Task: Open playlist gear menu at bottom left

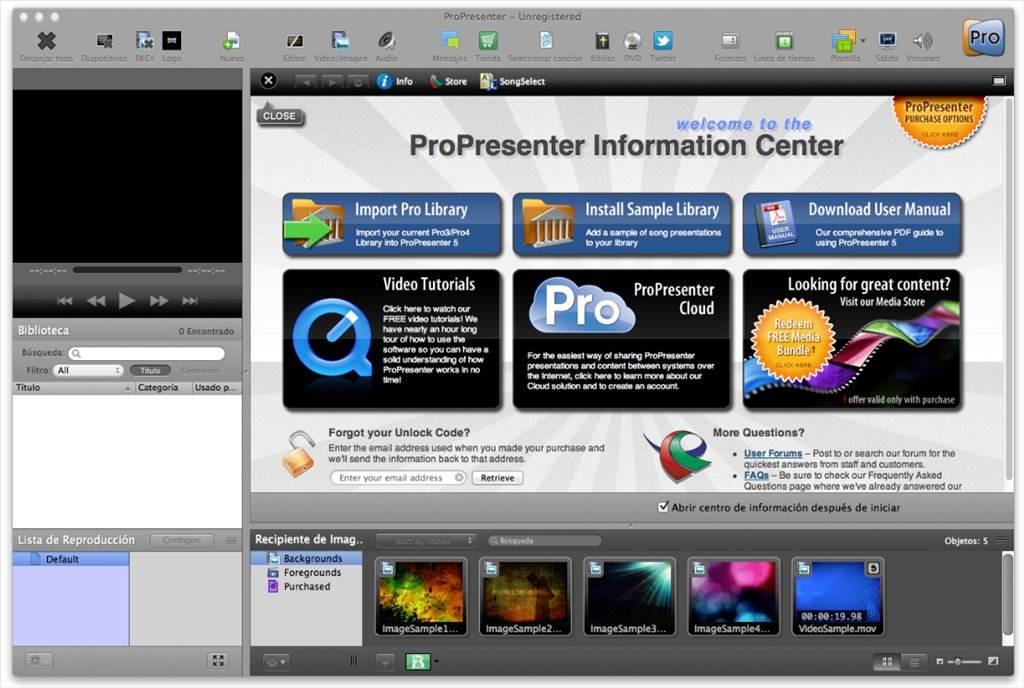Action: click(38, 661)
